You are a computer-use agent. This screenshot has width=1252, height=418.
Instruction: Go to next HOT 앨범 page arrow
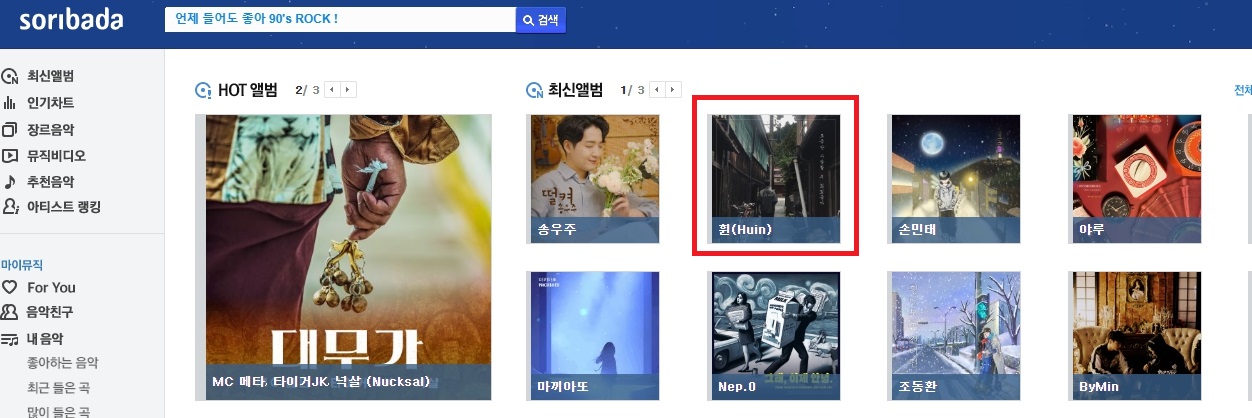[348, 90]
